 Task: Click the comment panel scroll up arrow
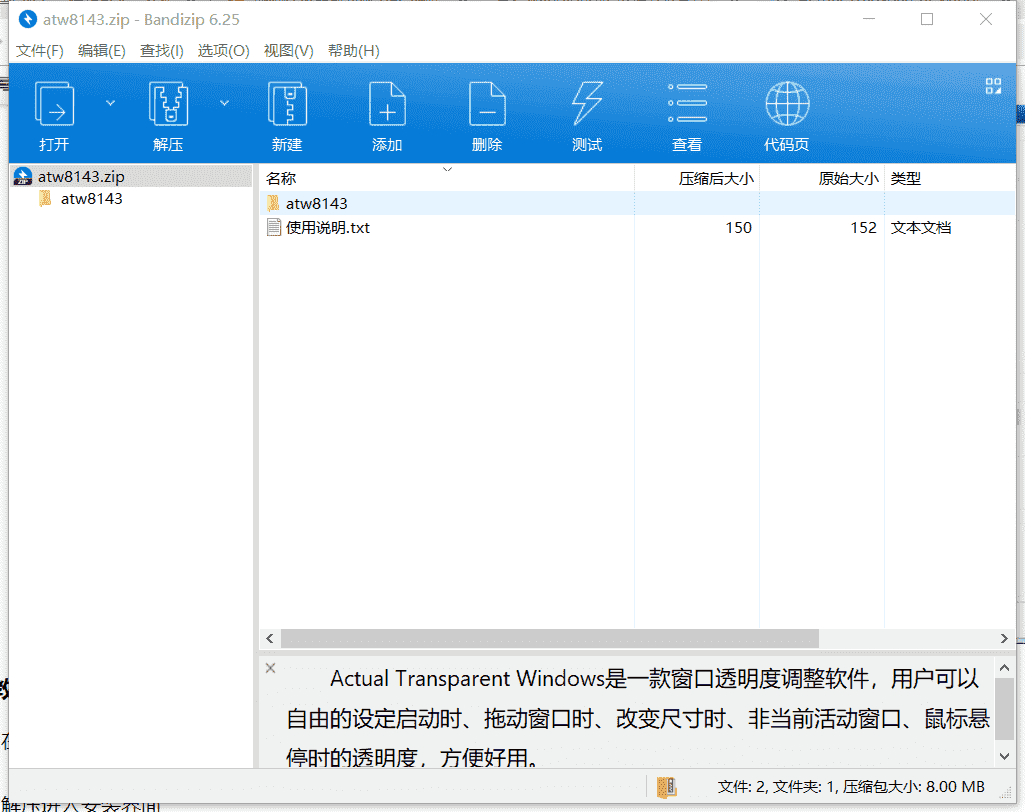(x=1005, y=668)
